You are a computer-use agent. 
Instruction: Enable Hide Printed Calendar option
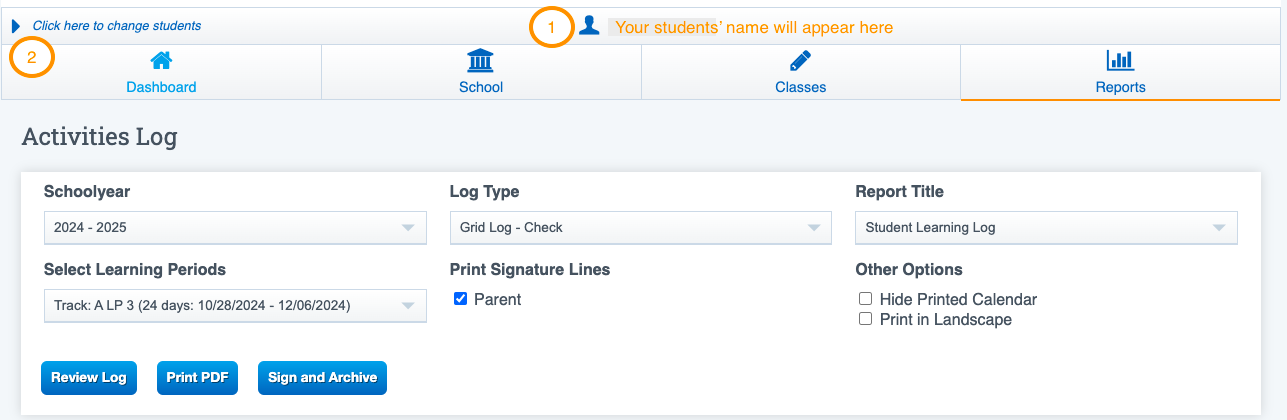click(x=866, y=299)
